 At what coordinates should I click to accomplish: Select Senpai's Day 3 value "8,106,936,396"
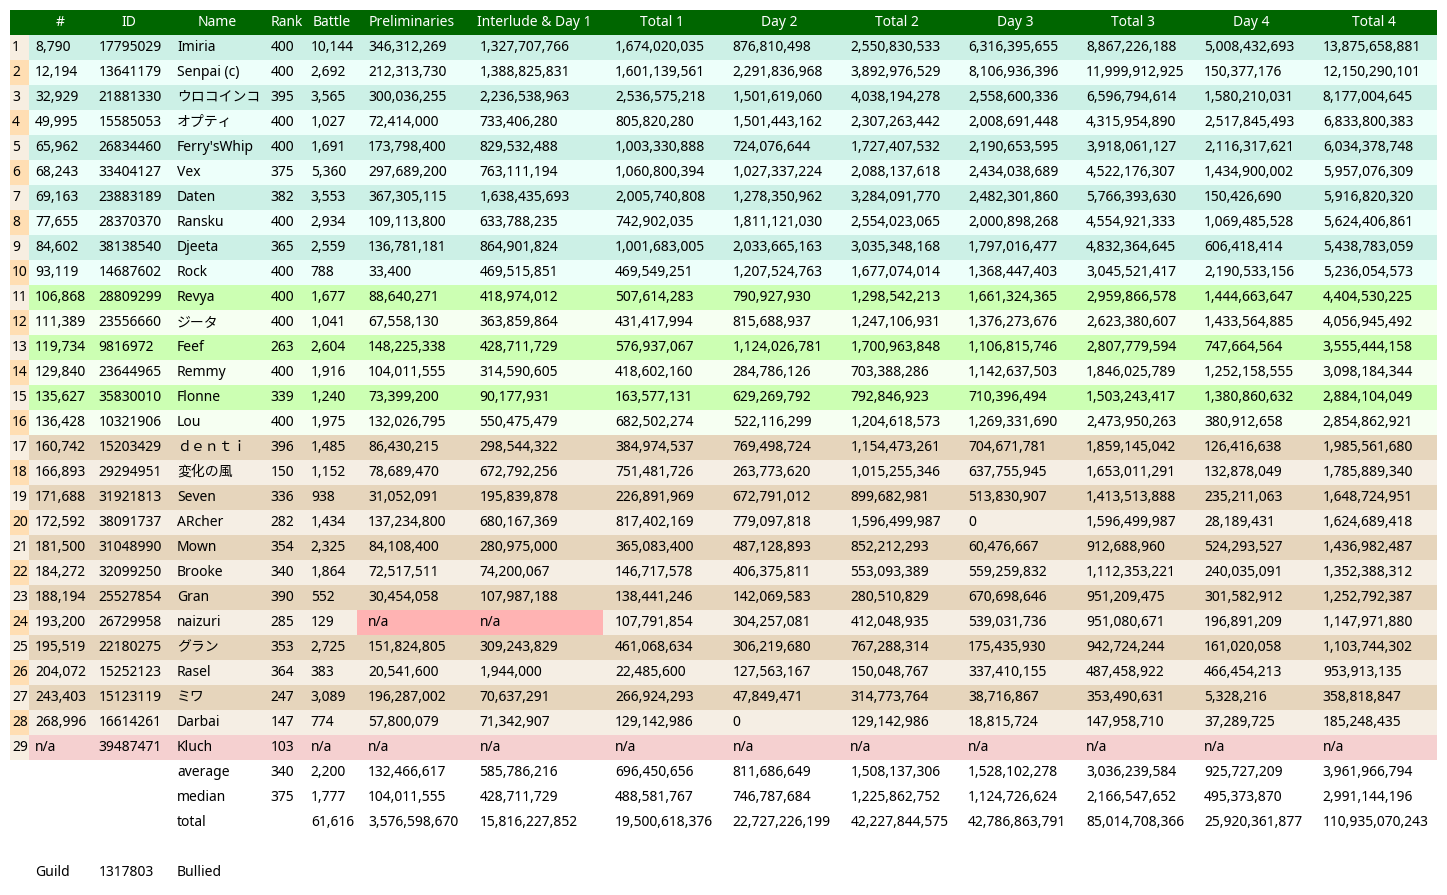(1013, 71)
